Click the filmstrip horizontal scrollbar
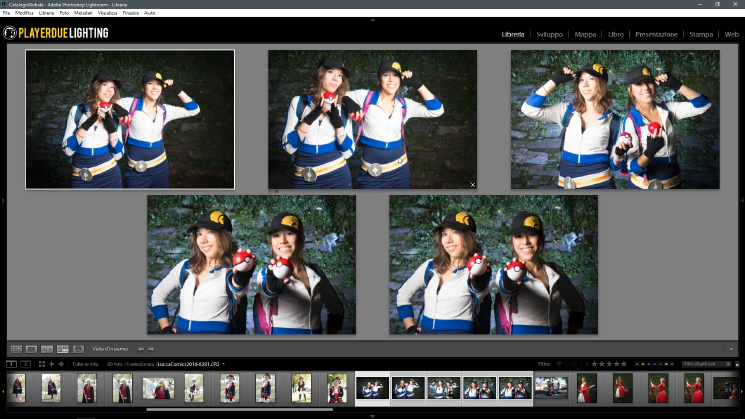 [x=239, y=409]
